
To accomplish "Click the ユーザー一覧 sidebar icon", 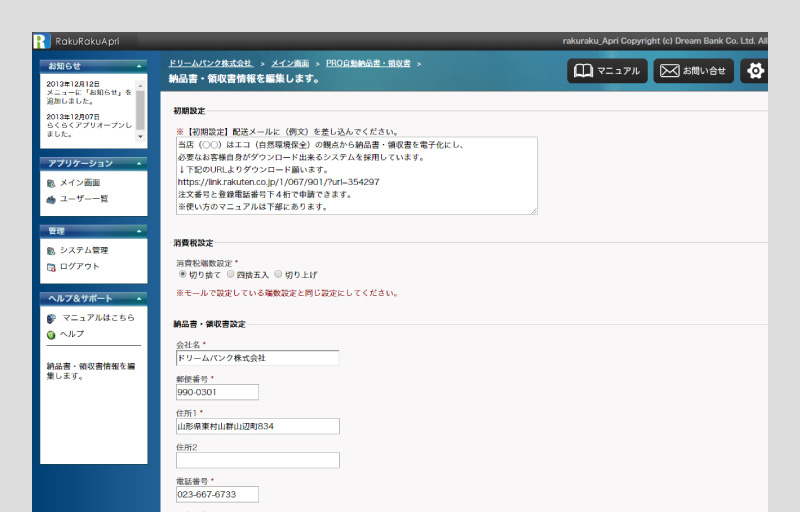I will 51,199.
